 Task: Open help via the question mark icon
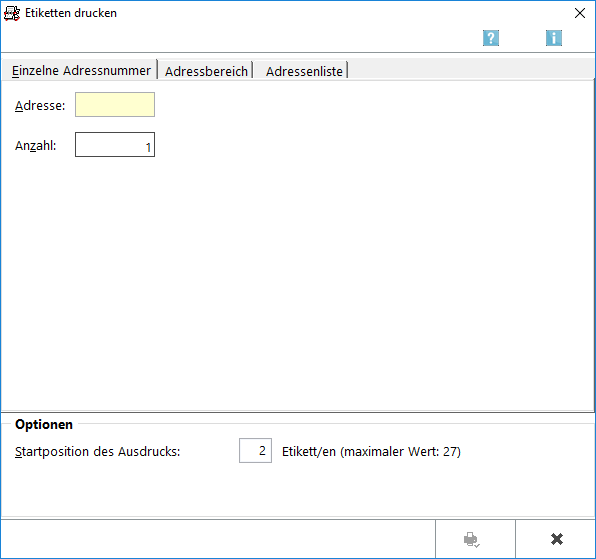(491, 38)
